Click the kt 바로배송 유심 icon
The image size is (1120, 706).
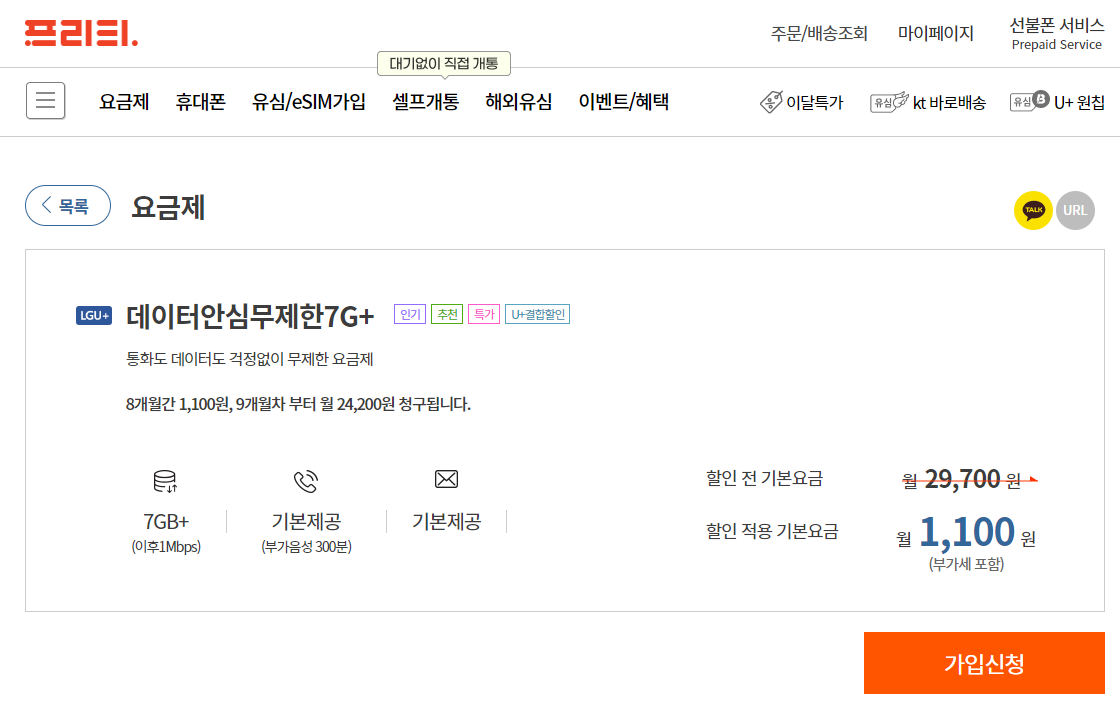pyautogui.click(x=889, y=102)
